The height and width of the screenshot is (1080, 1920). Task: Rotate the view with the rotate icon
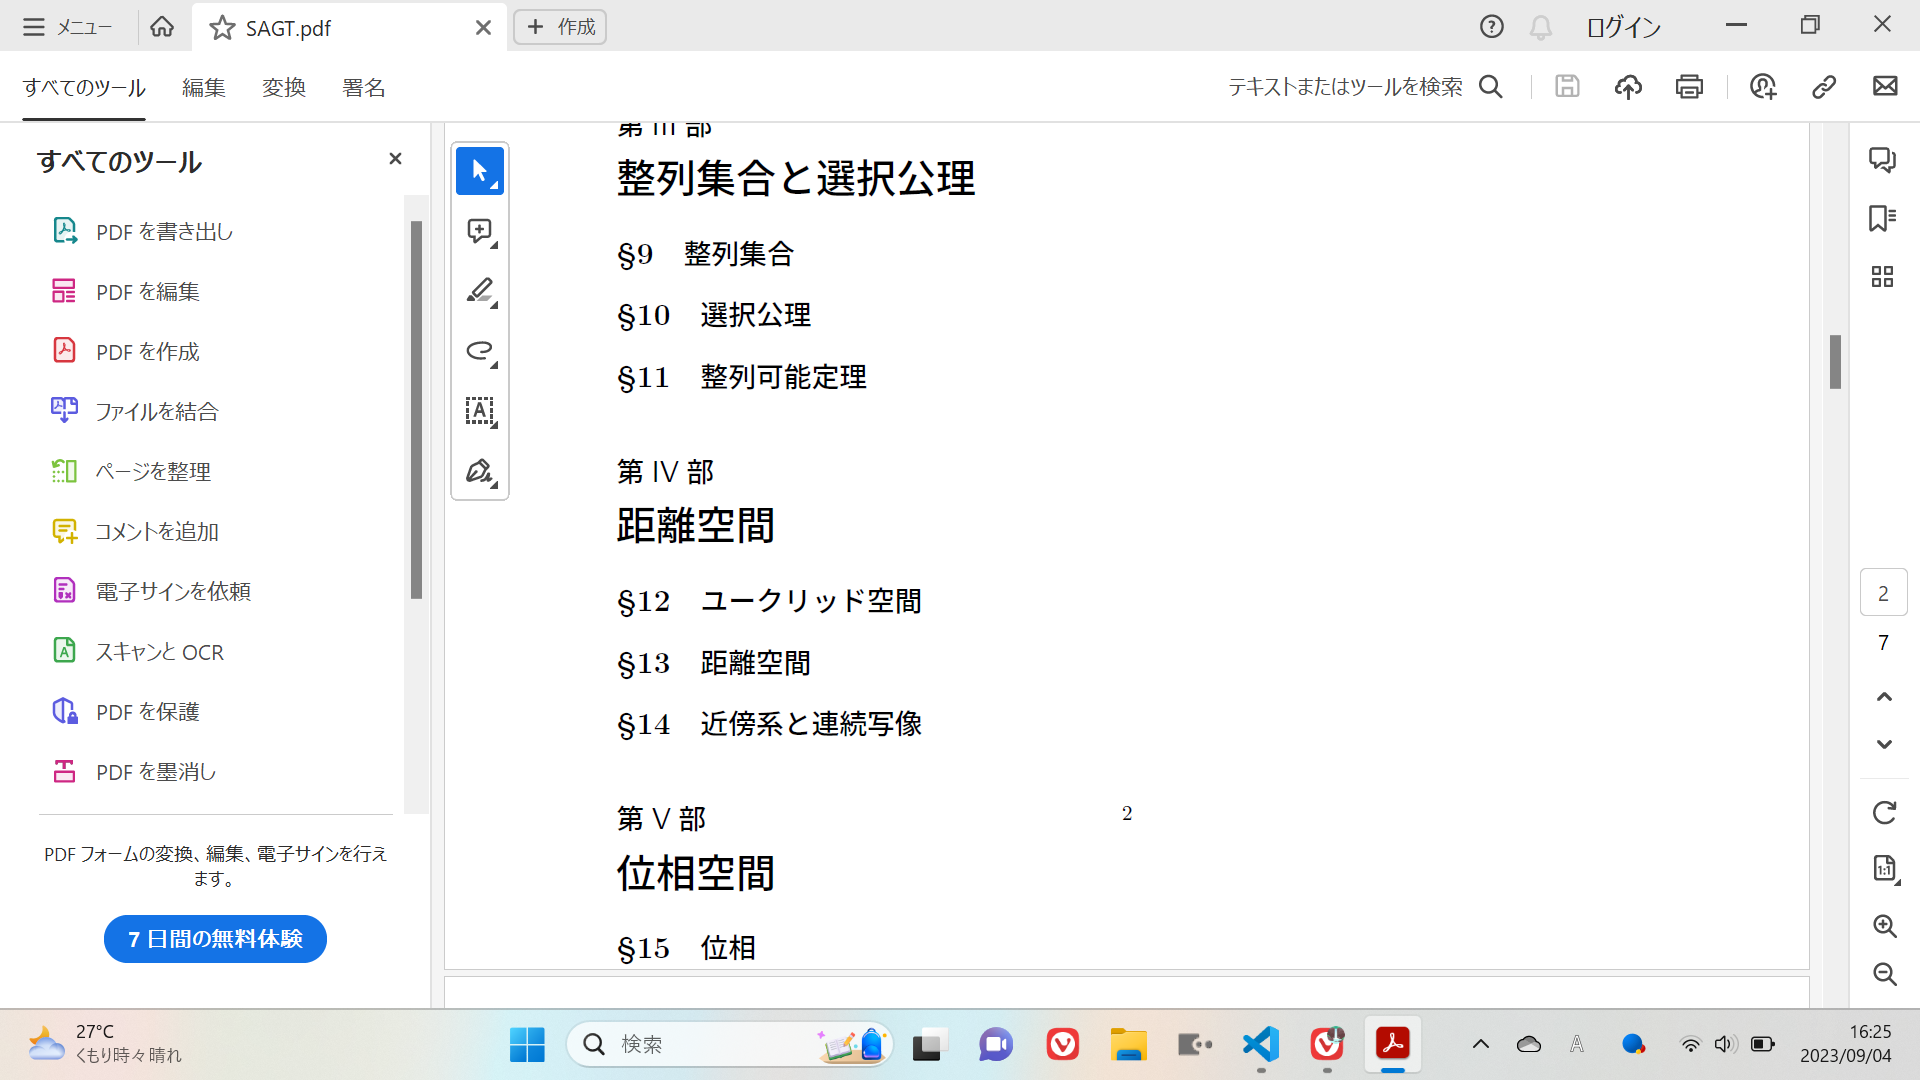coord(1884,813)
